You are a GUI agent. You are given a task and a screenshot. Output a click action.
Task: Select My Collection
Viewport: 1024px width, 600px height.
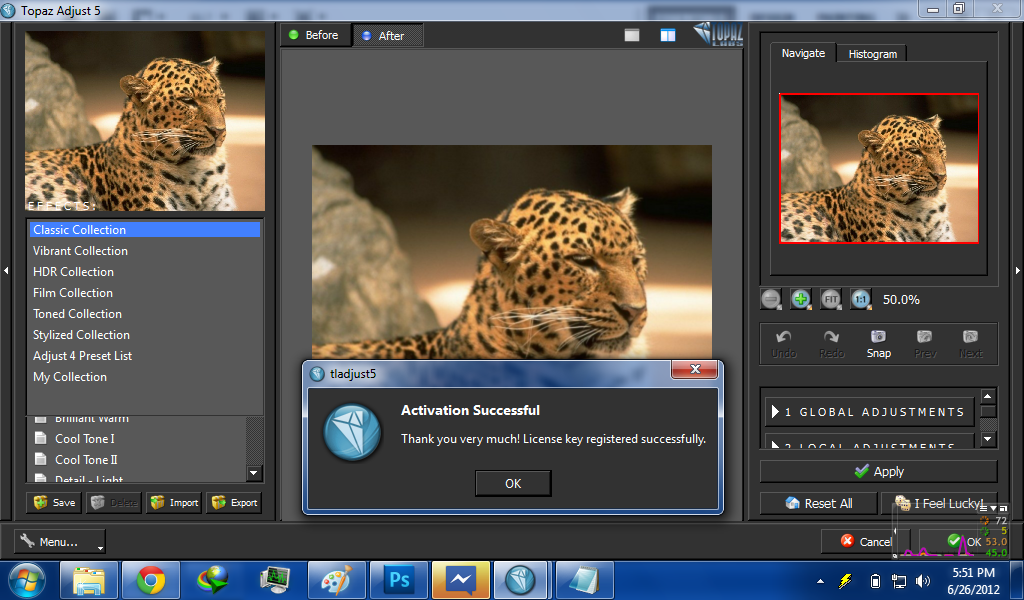[145, 377]
